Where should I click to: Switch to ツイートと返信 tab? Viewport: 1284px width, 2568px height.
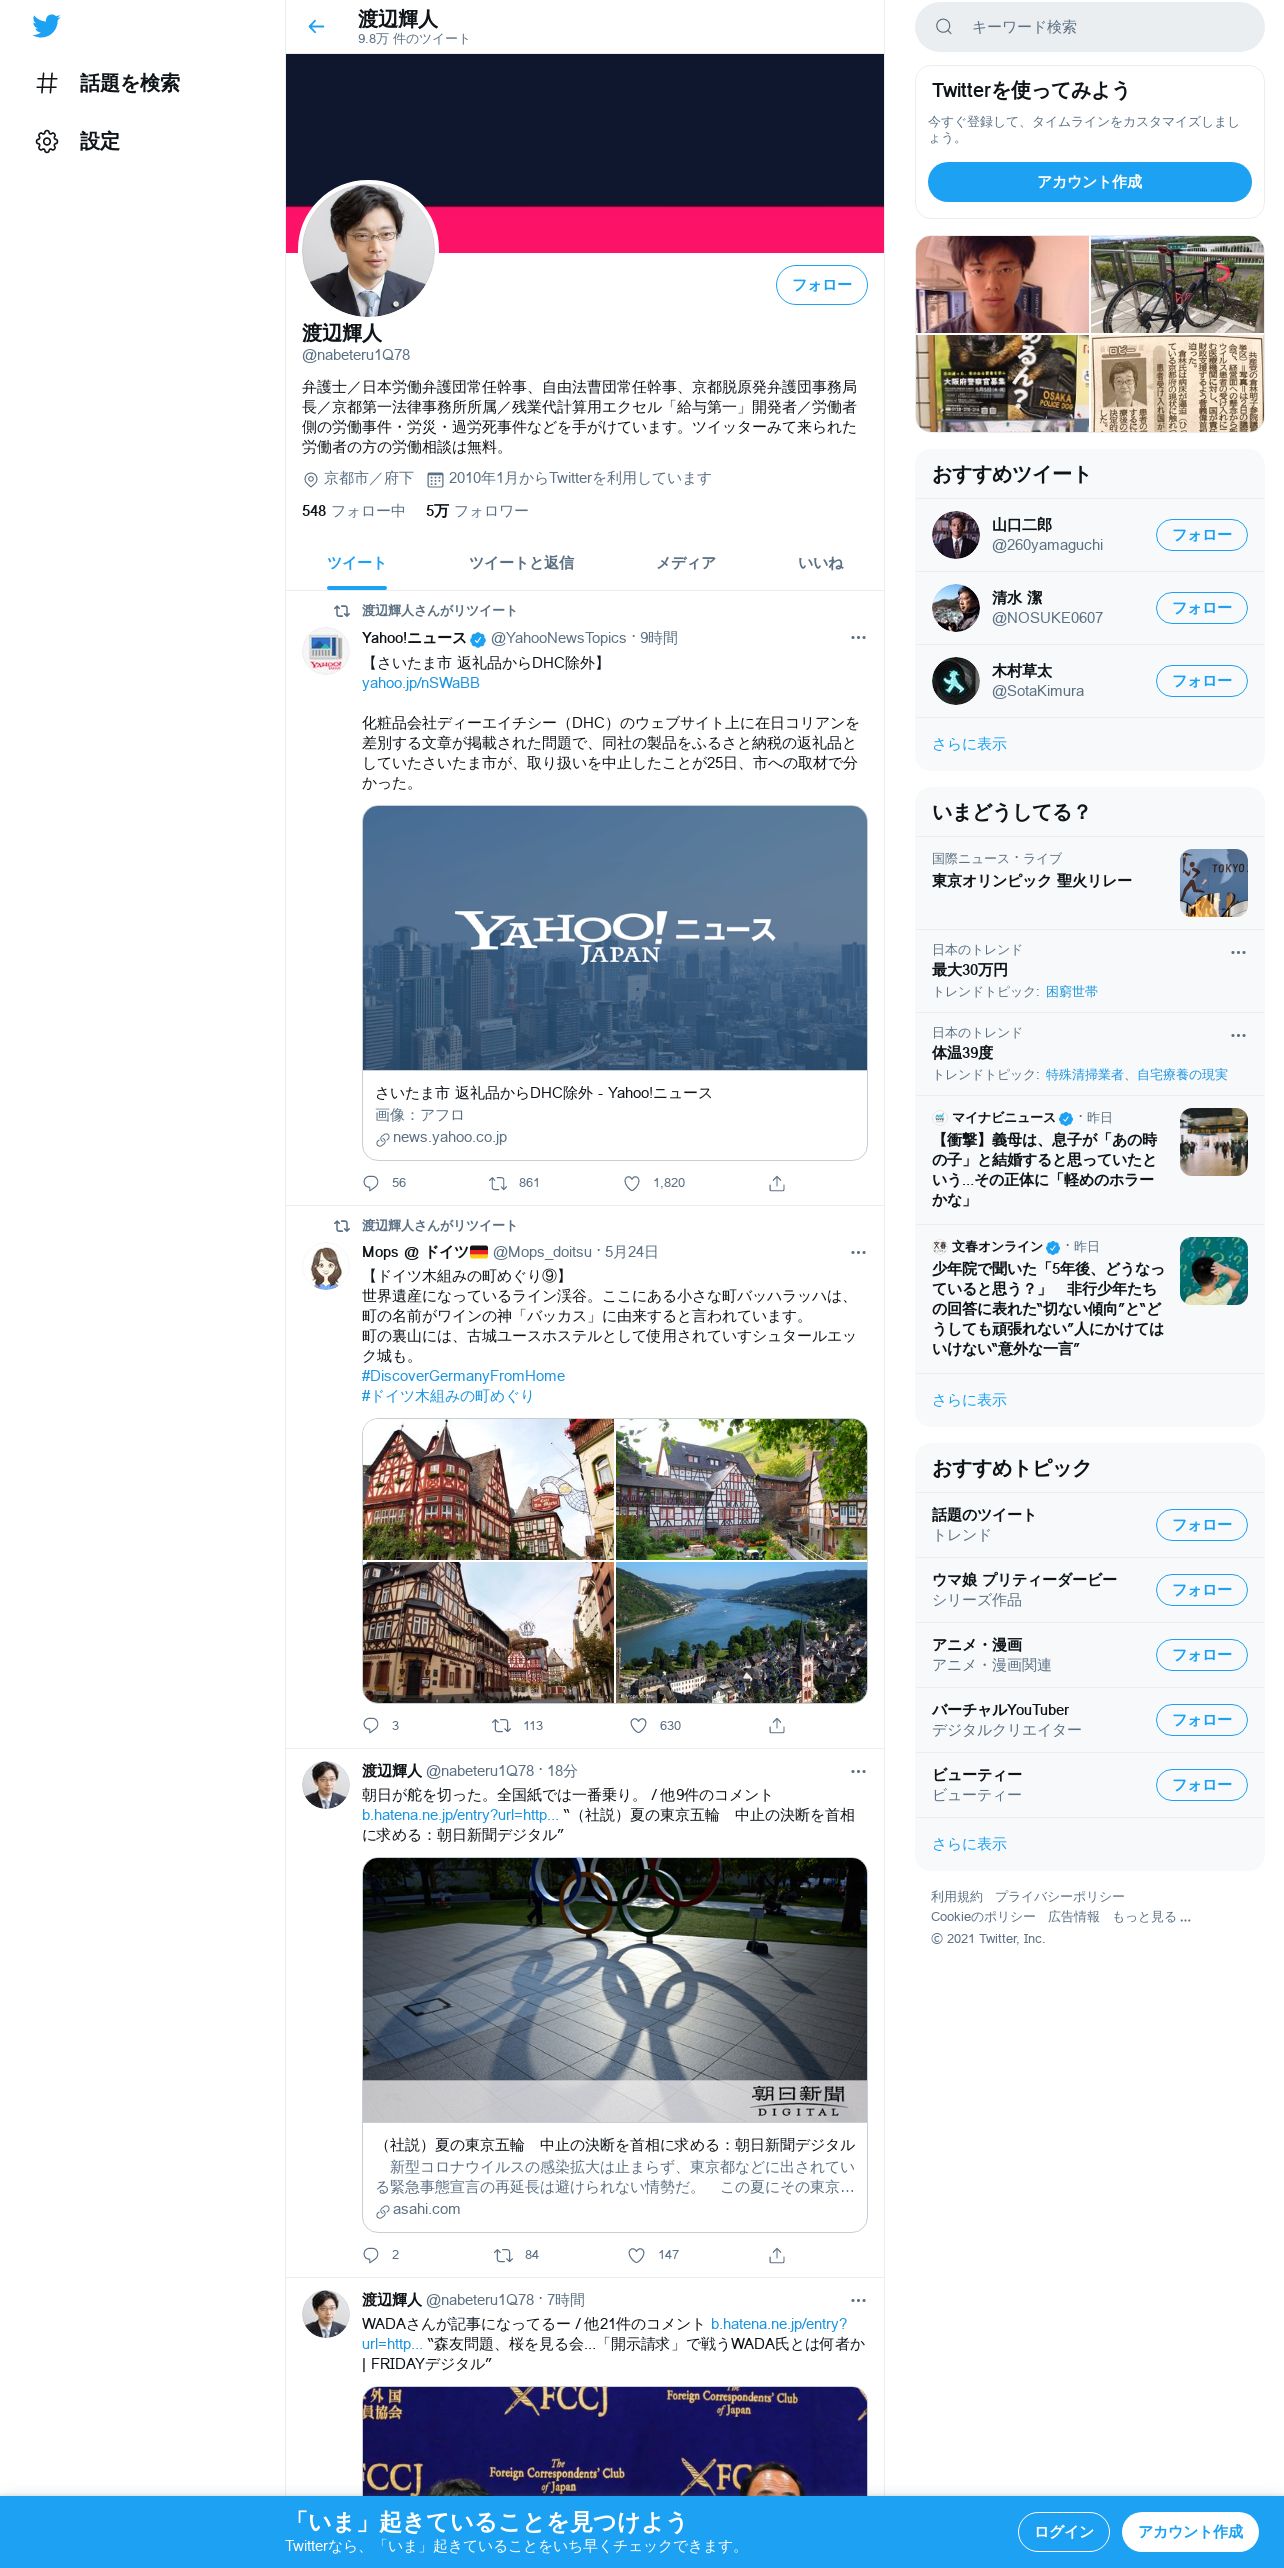521,563
